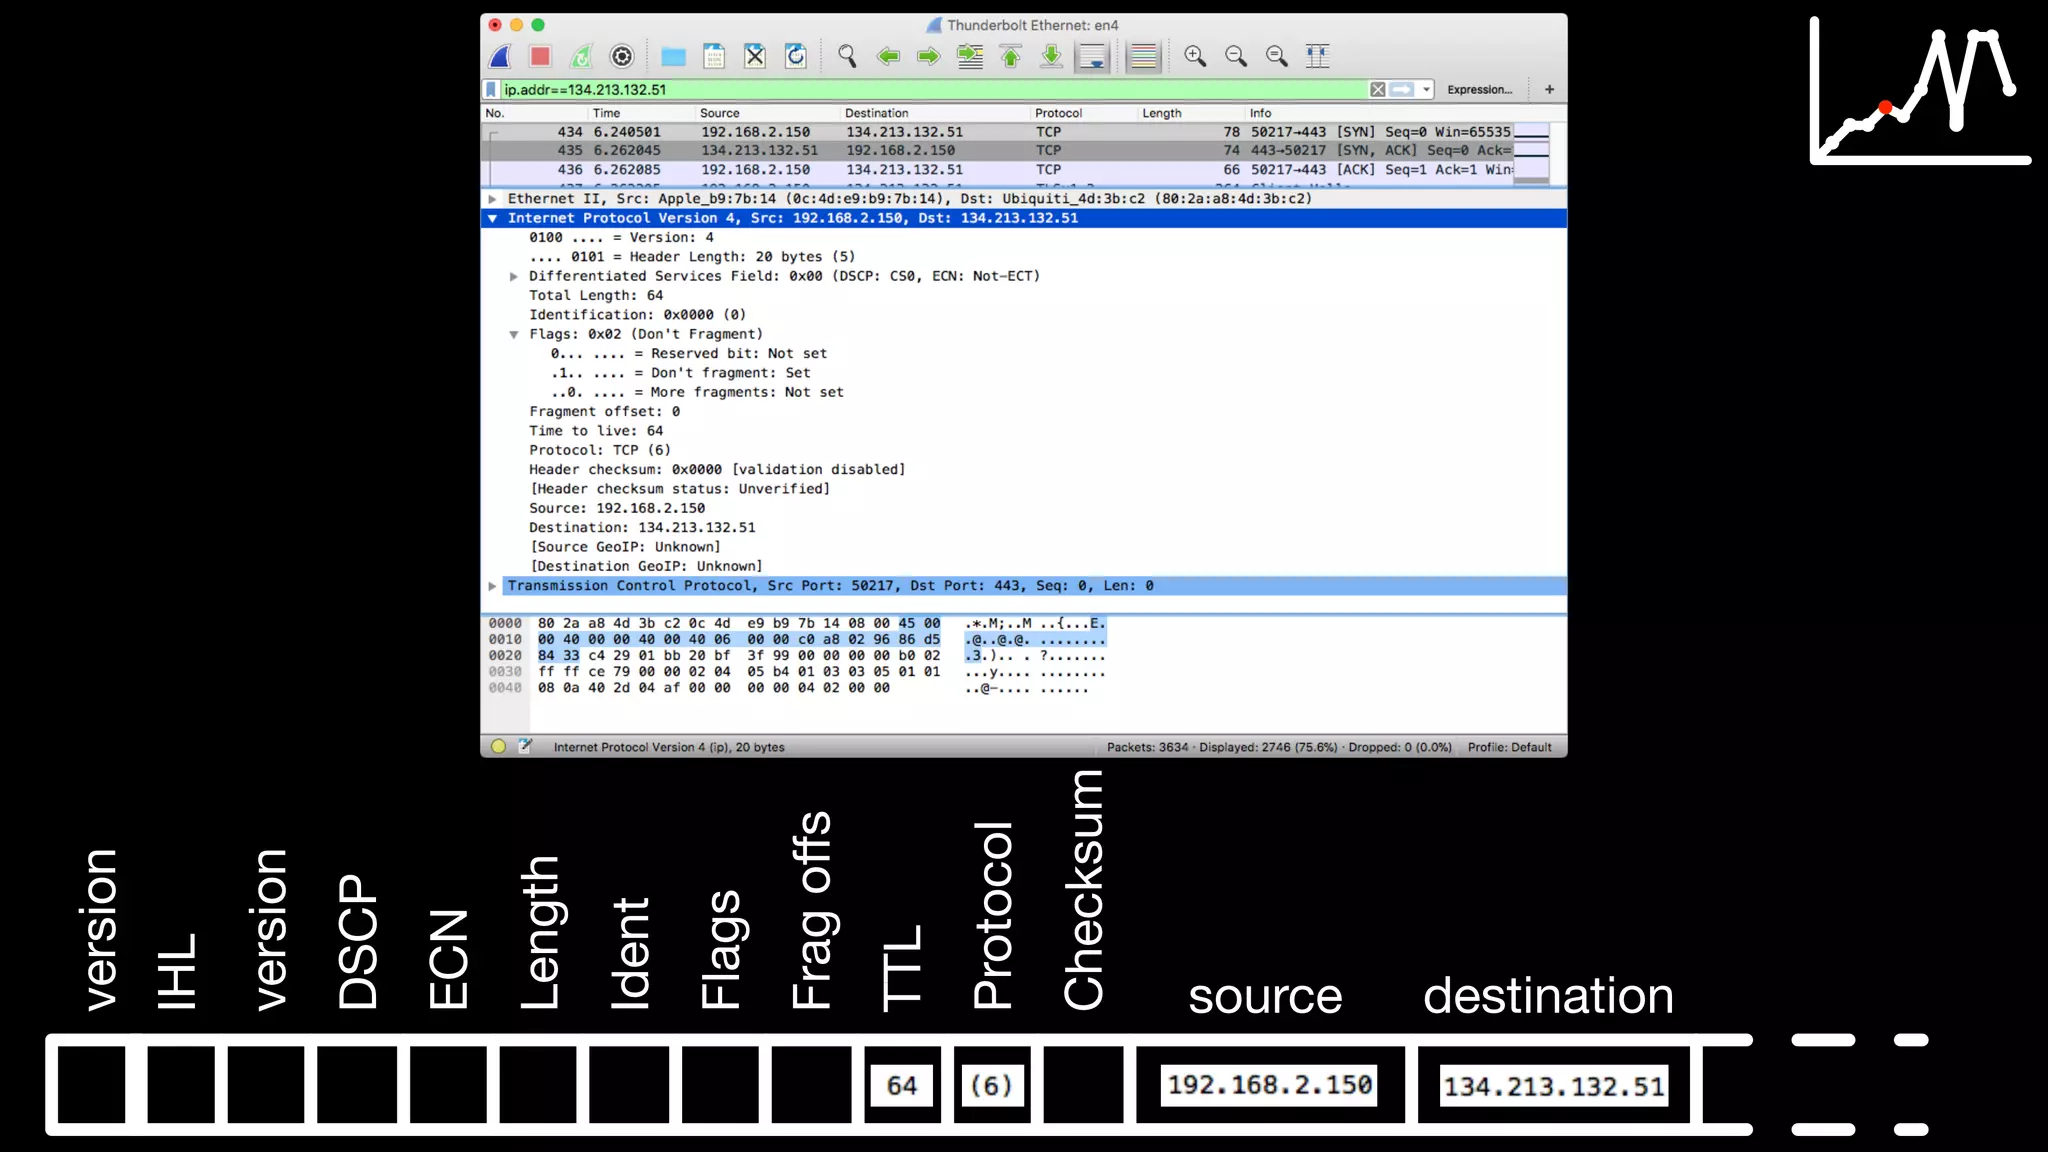Screen dimensions: 2048x1152
Task: Select the Source GeoIP: Unknown row
Action: coord(1024,547)
